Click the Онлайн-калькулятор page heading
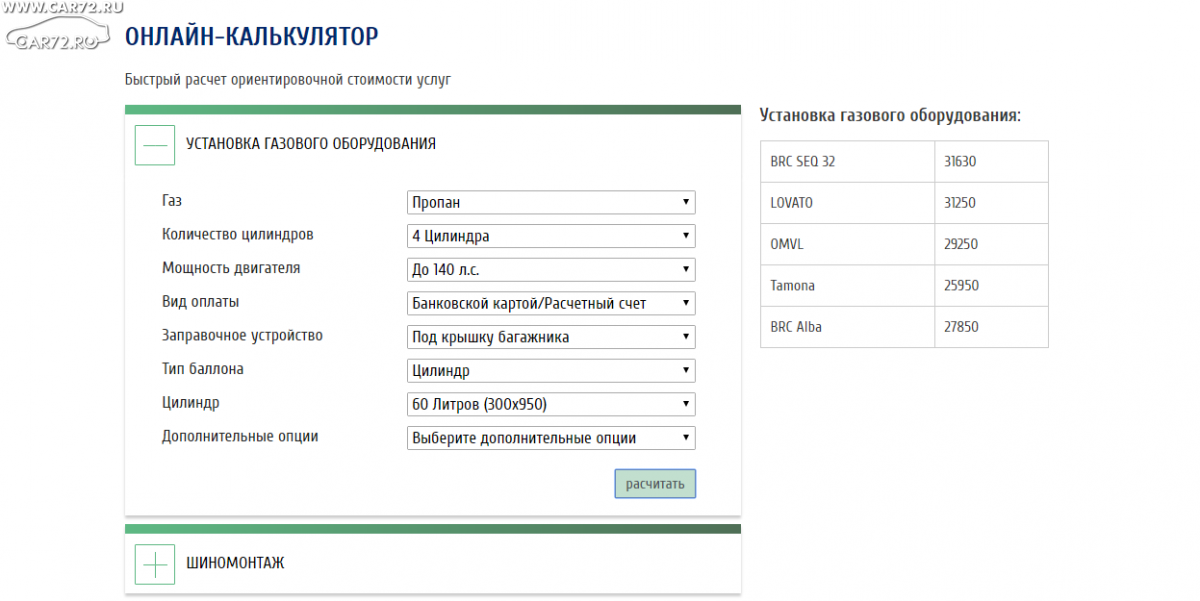The height and width of the screenshot is (601, 1200). (x=251, y=38)
